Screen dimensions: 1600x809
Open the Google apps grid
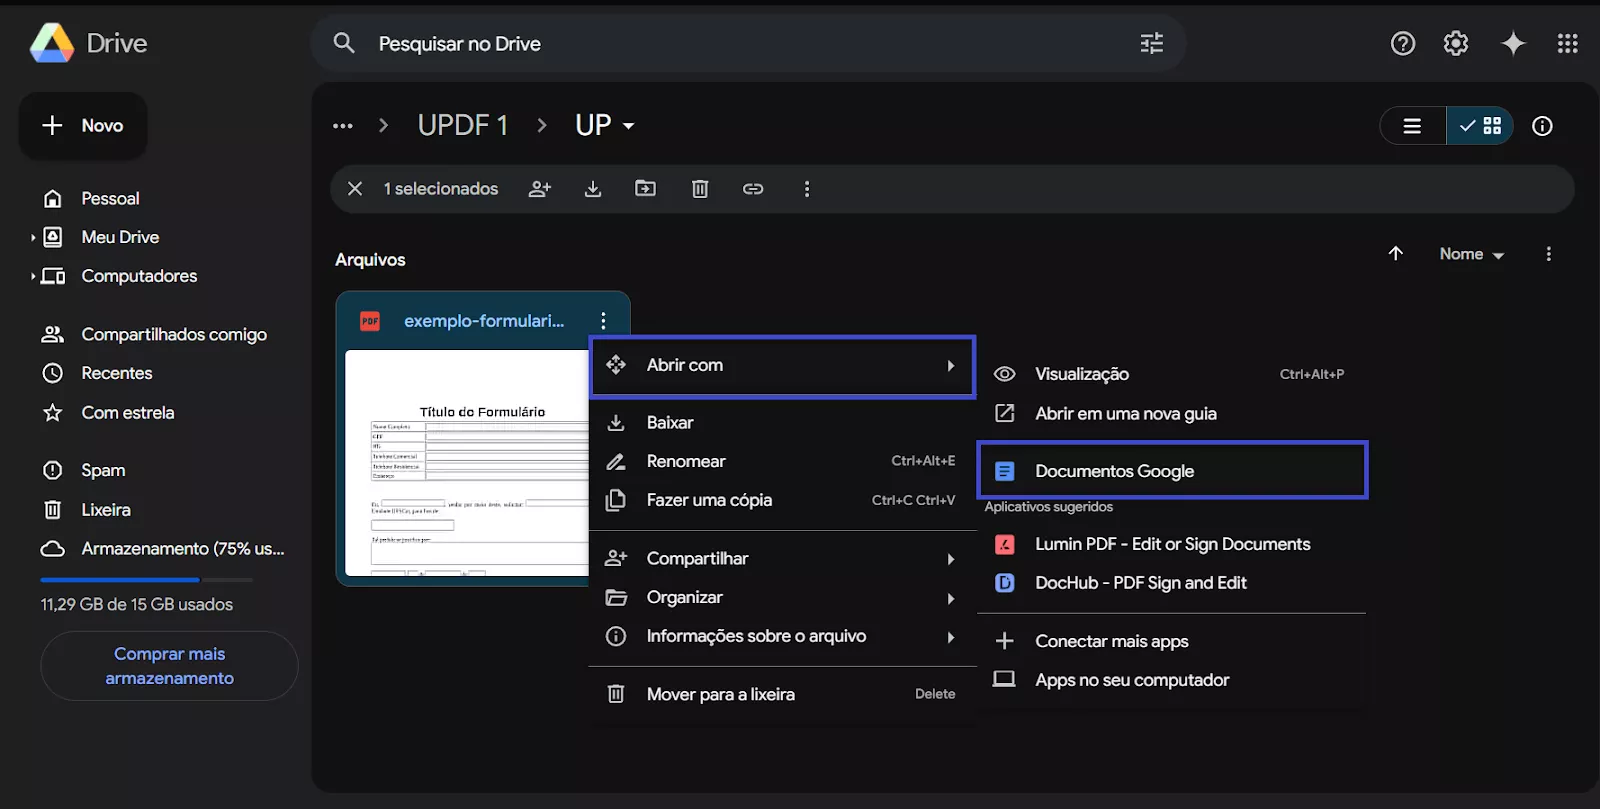[1567, 43]
